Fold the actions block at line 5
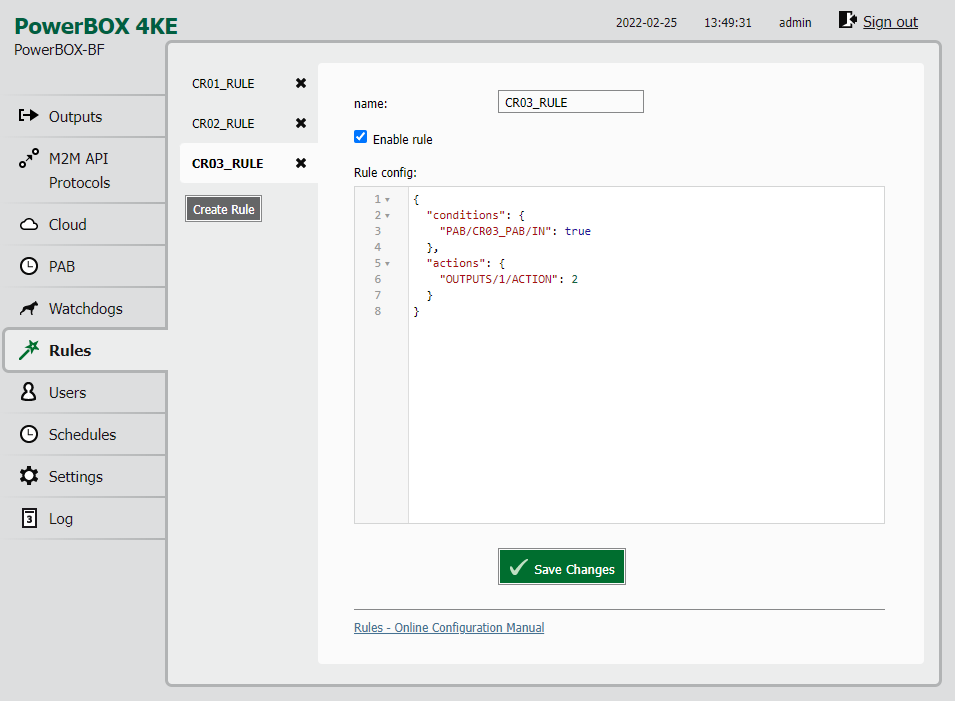This screenshot has height=701, width=955. pyautogui.click(x=387, y=264)
